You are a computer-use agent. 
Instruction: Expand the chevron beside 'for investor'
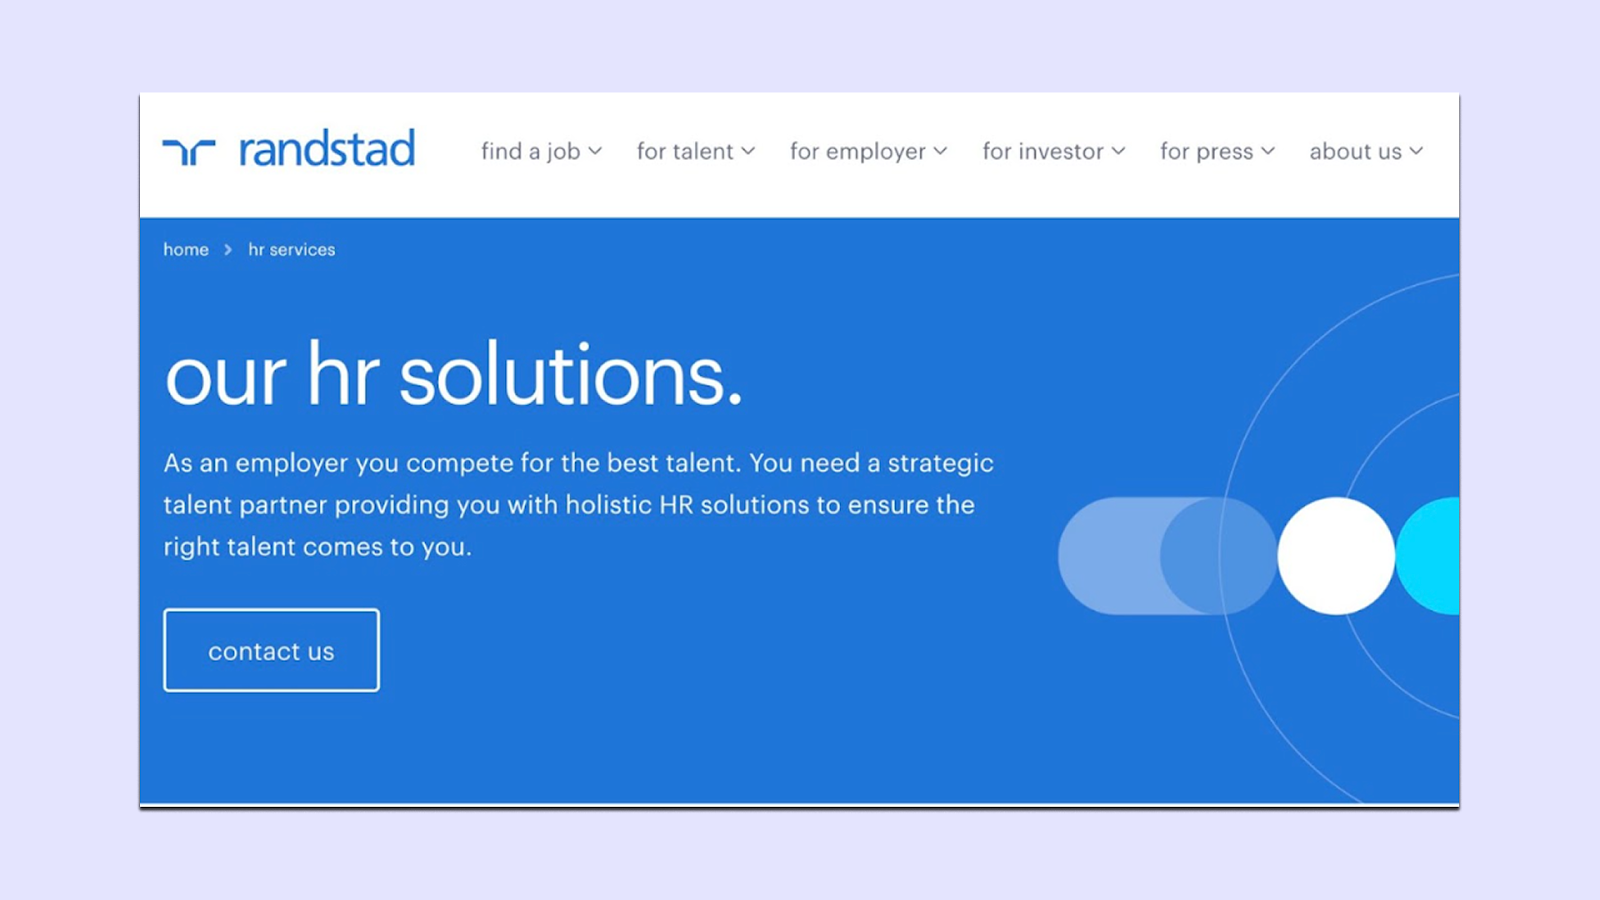pyautogui.click(x=1119, y=152)
